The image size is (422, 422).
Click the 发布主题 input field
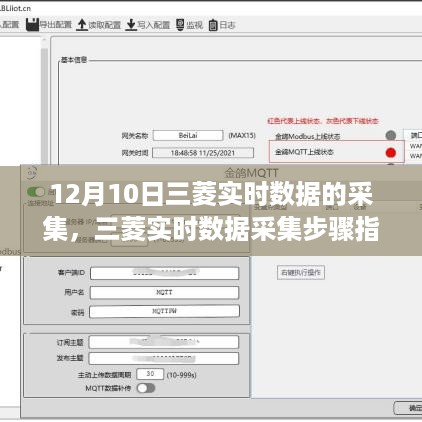(x=164, y=358)
